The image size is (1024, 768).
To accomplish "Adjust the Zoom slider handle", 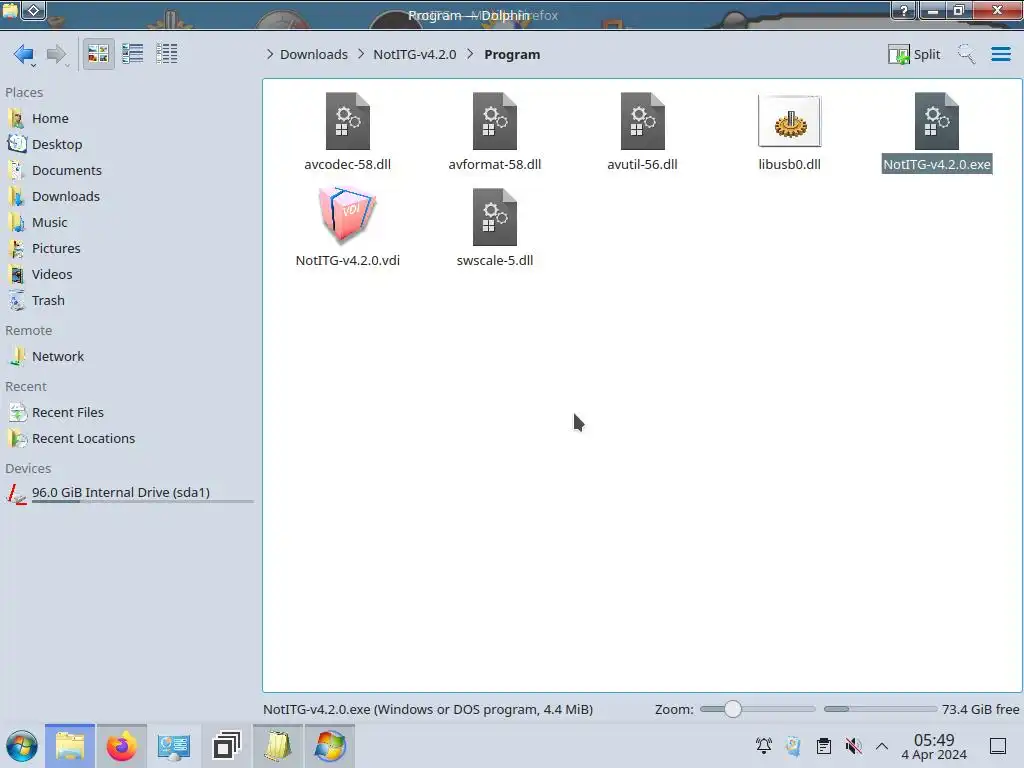I will [x=733, y=709].
